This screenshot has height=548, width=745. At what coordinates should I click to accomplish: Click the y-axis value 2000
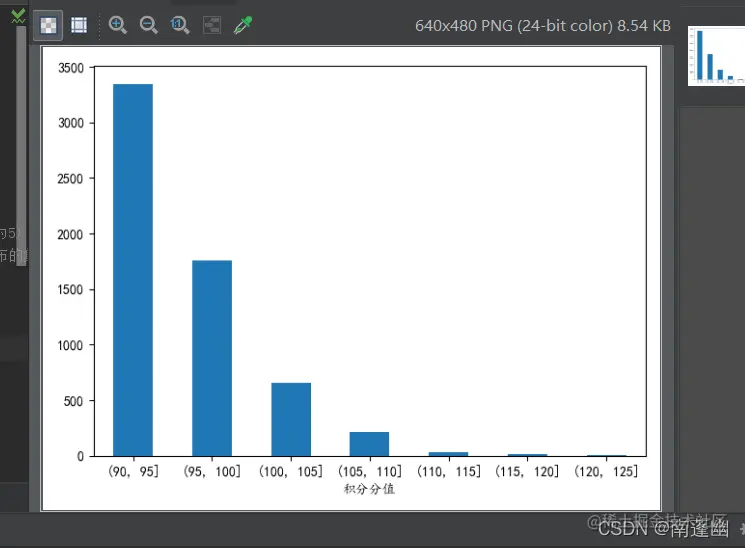pos(70,234)
